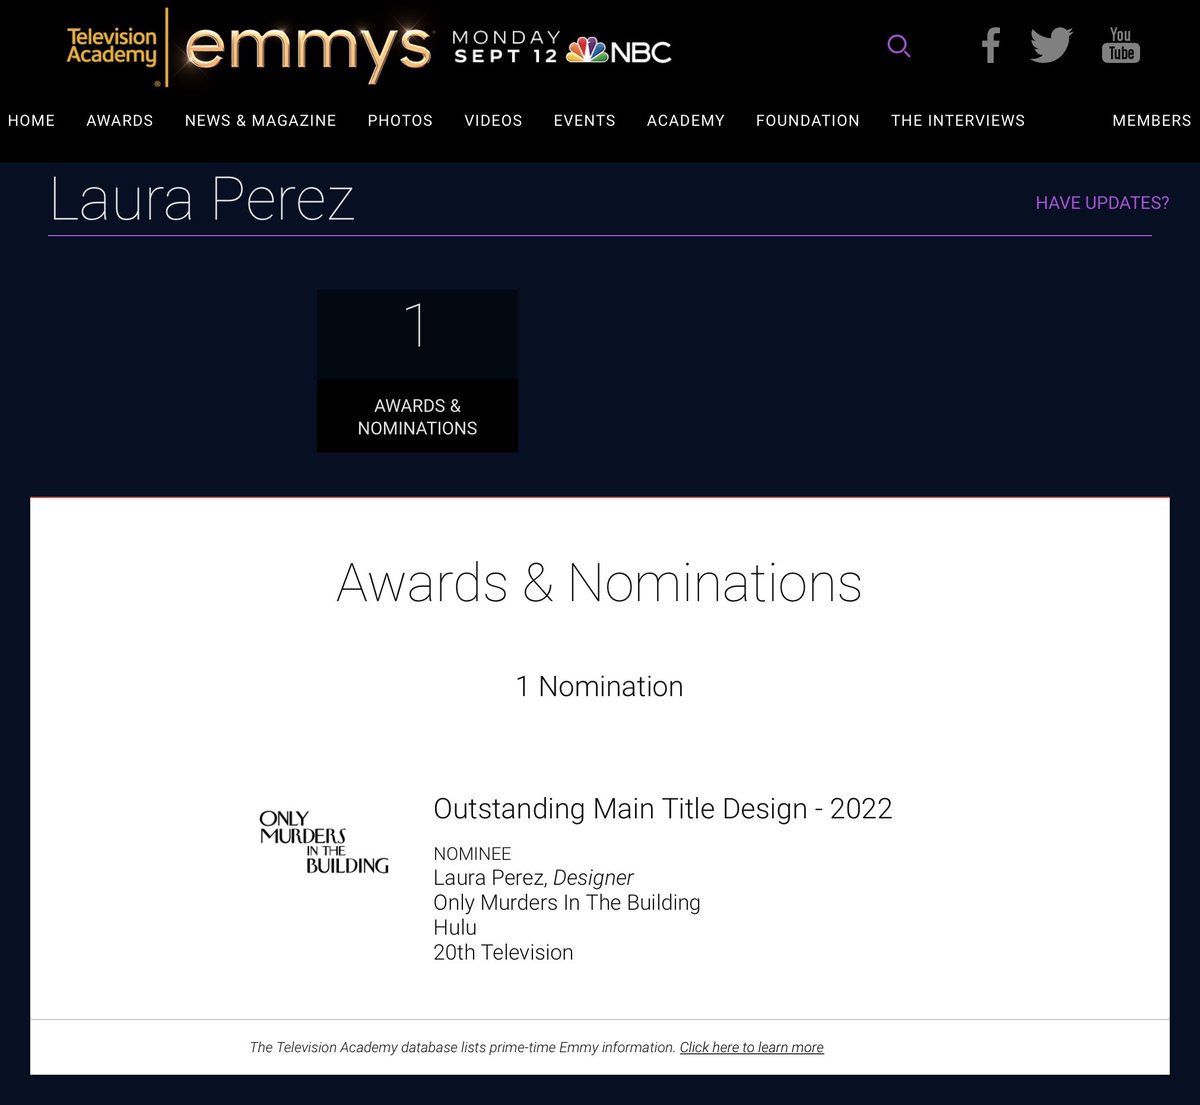Click the Television Academy logo
The height and width of the screenshot is (1105, 1200).
click(111, 47)
